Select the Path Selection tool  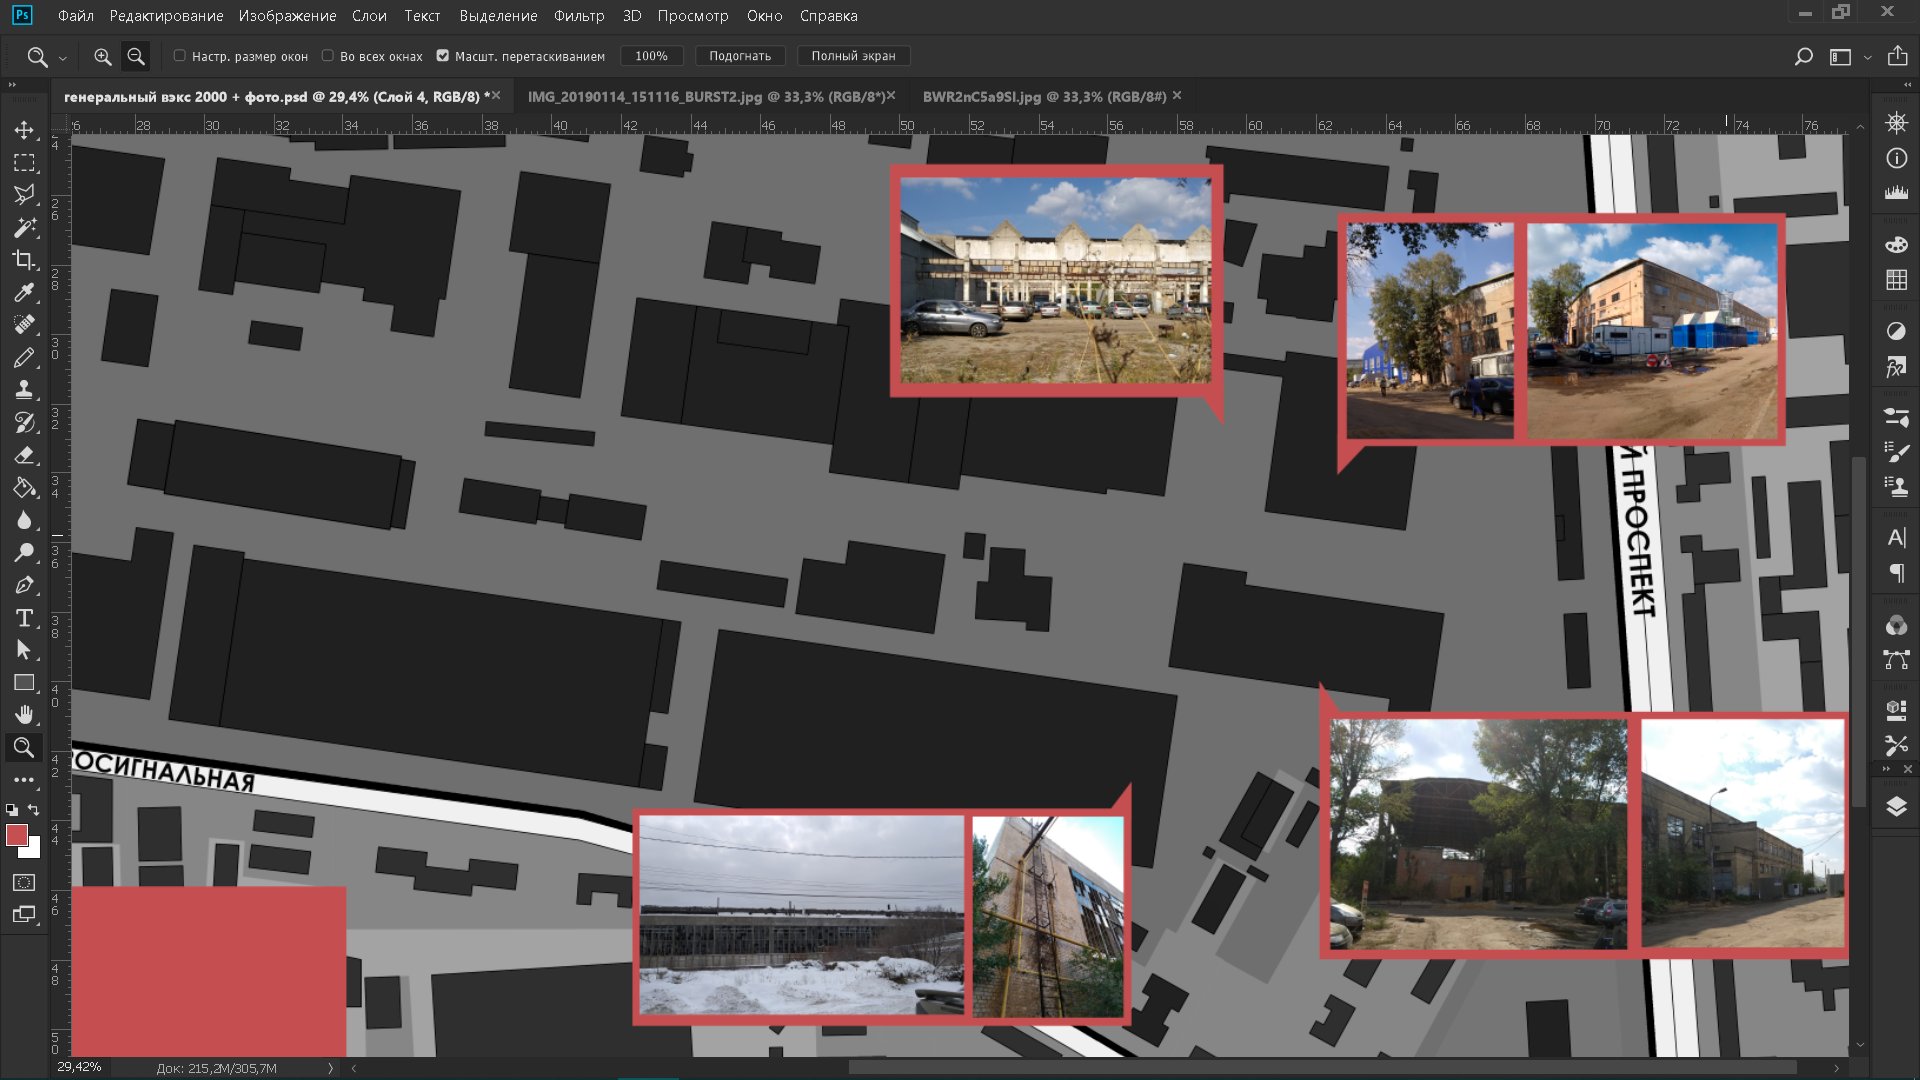(24, 650)
